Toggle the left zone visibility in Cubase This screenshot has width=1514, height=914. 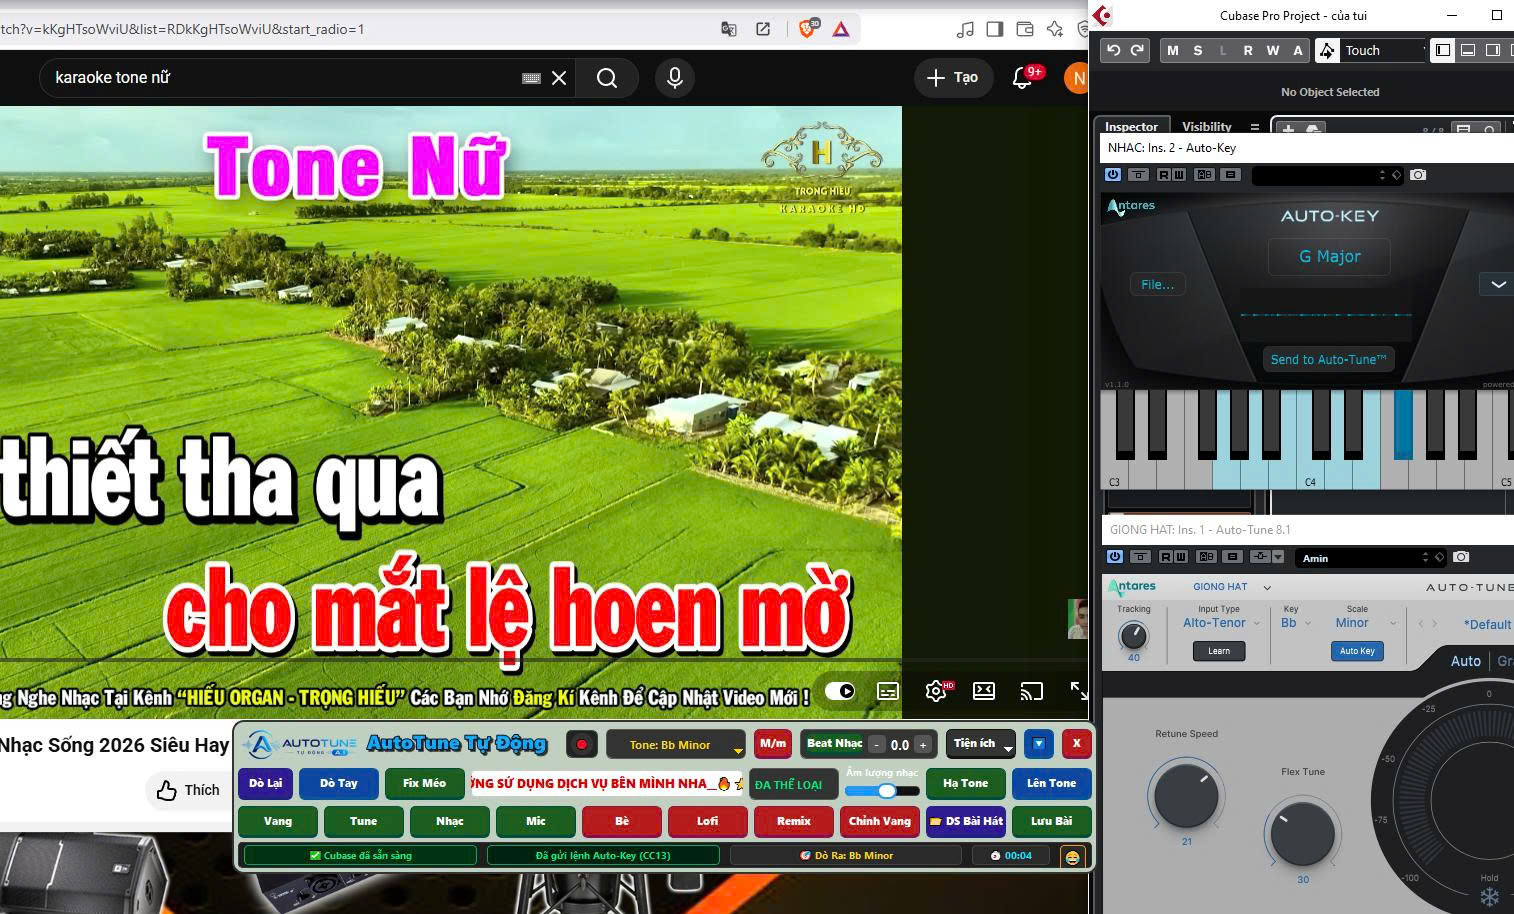tap(1443, 50)
